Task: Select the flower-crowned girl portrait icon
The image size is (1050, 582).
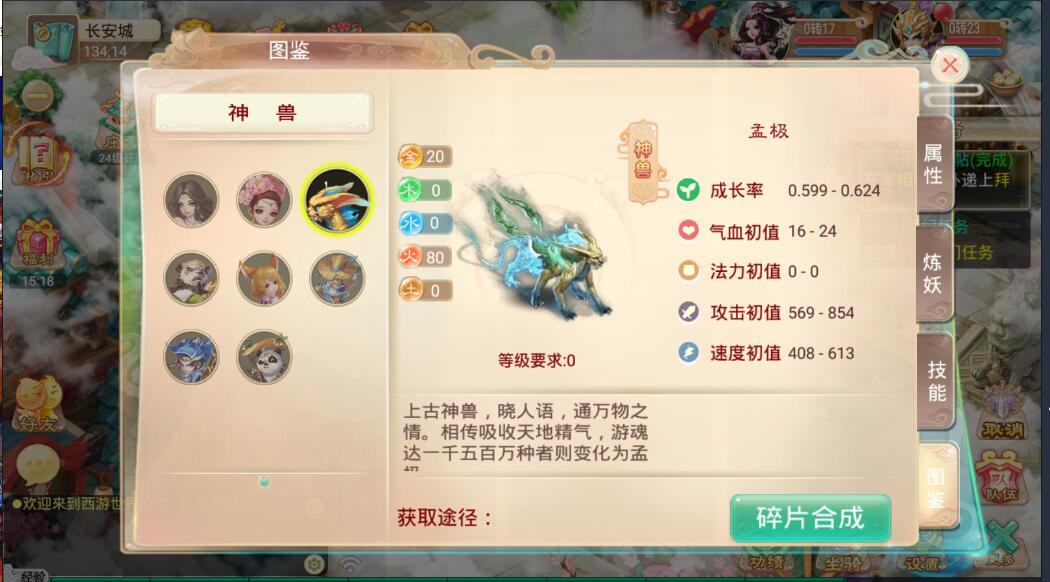Action: tap(264, 200)
